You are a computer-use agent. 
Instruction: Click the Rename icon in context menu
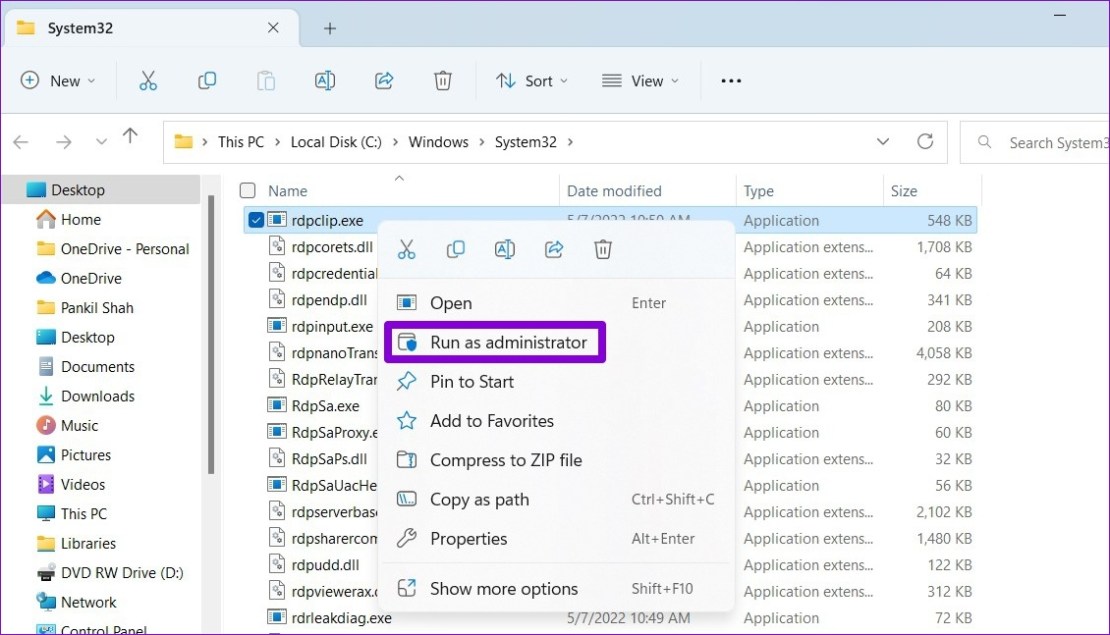tap(505, 249)
